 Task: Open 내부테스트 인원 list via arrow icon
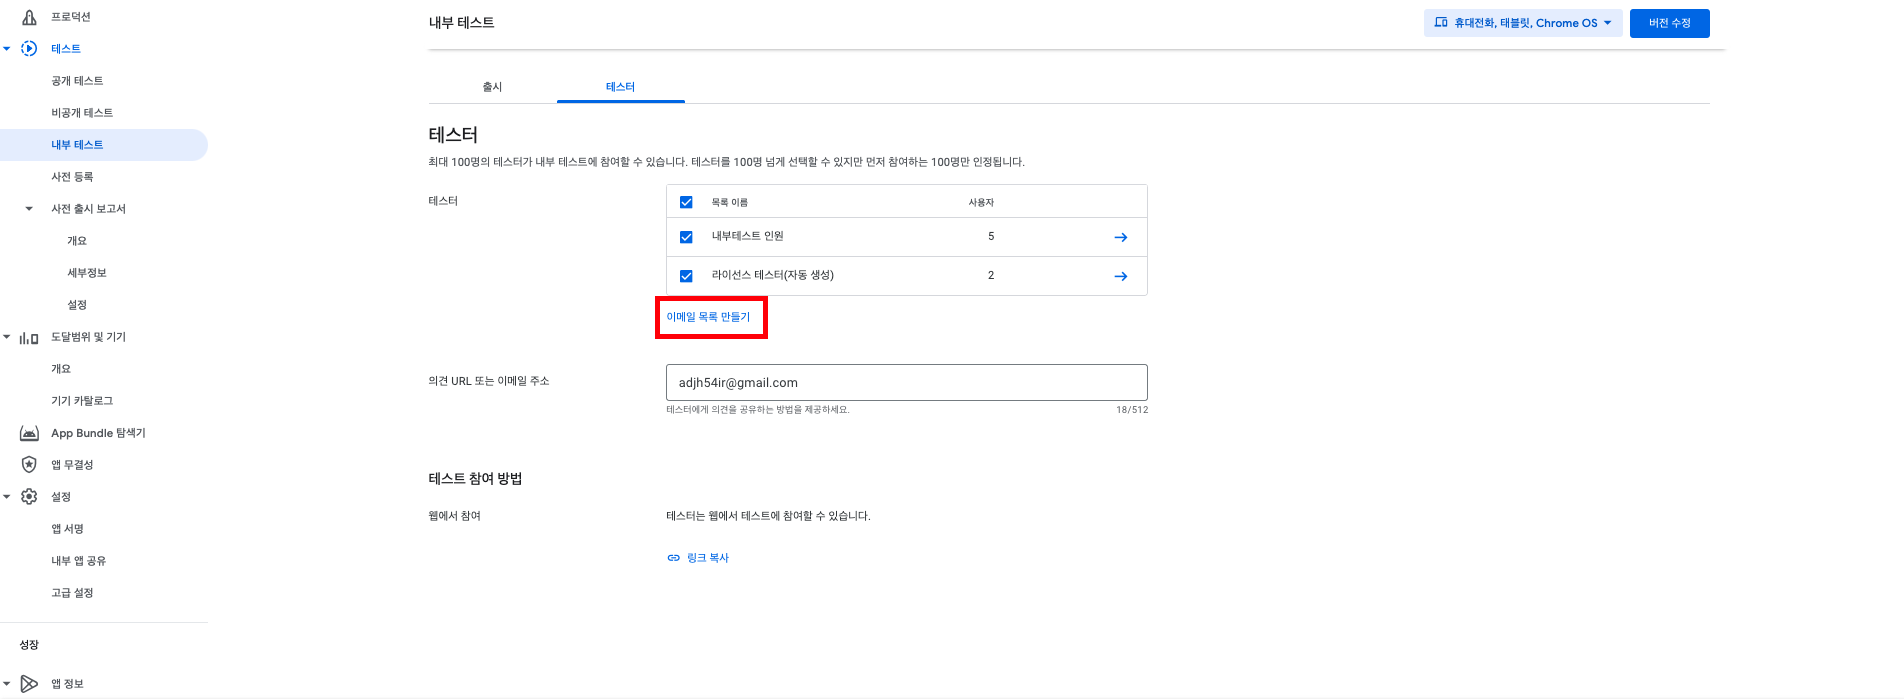click(1121, 237)
